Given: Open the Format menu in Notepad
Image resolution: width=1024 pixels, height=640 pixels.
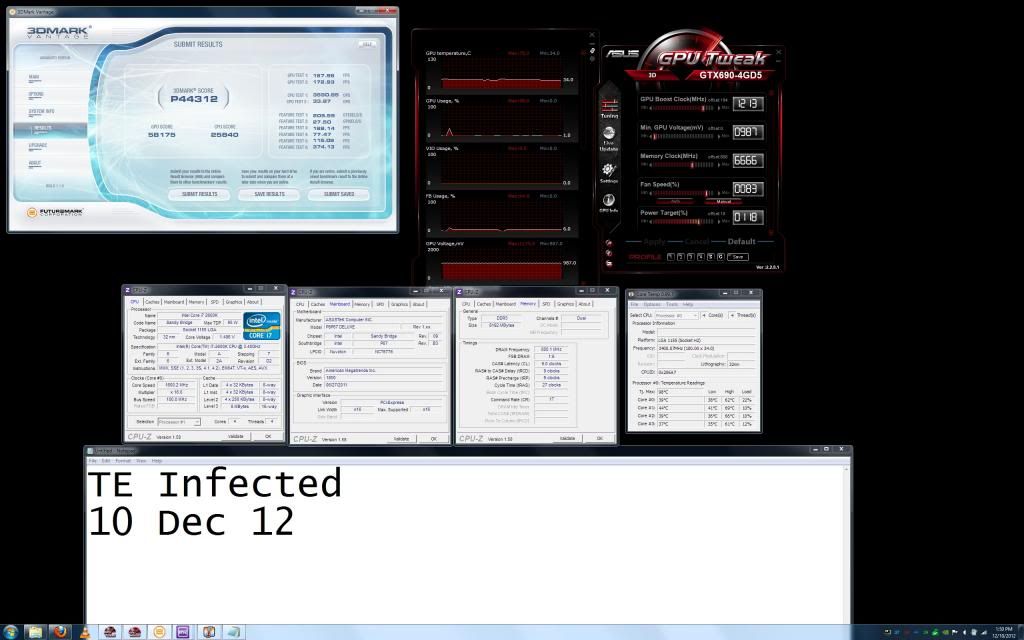Looking at the screenshot, I should click(x=123, y=460).
